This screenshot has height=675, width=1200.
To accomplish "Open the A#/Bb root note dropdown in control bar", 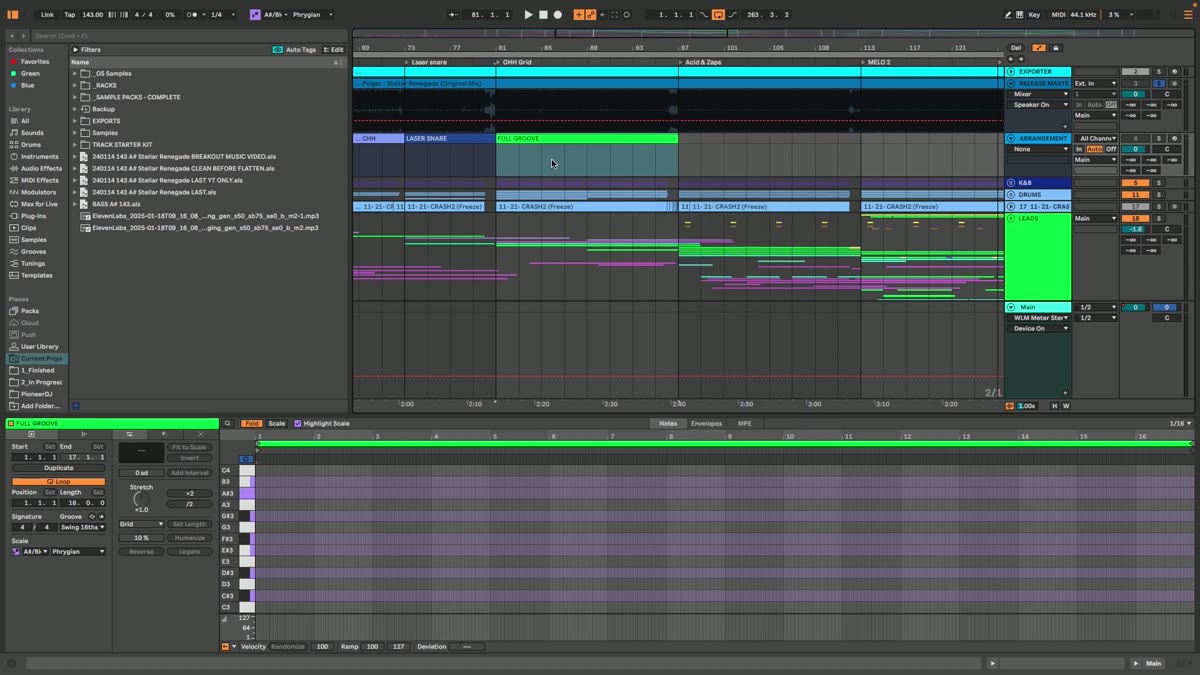I will click(x=275, y=15).
